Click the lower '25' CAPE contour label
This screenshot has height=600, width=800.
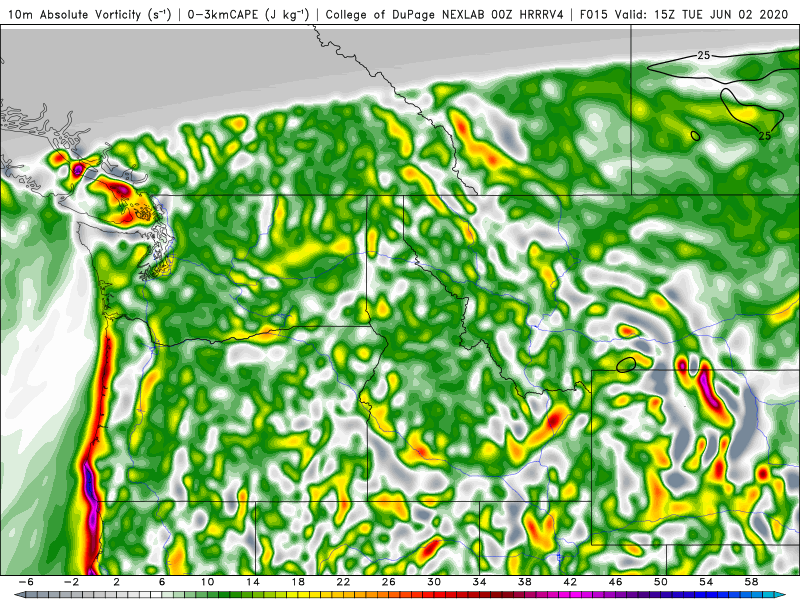pos(764,136)
